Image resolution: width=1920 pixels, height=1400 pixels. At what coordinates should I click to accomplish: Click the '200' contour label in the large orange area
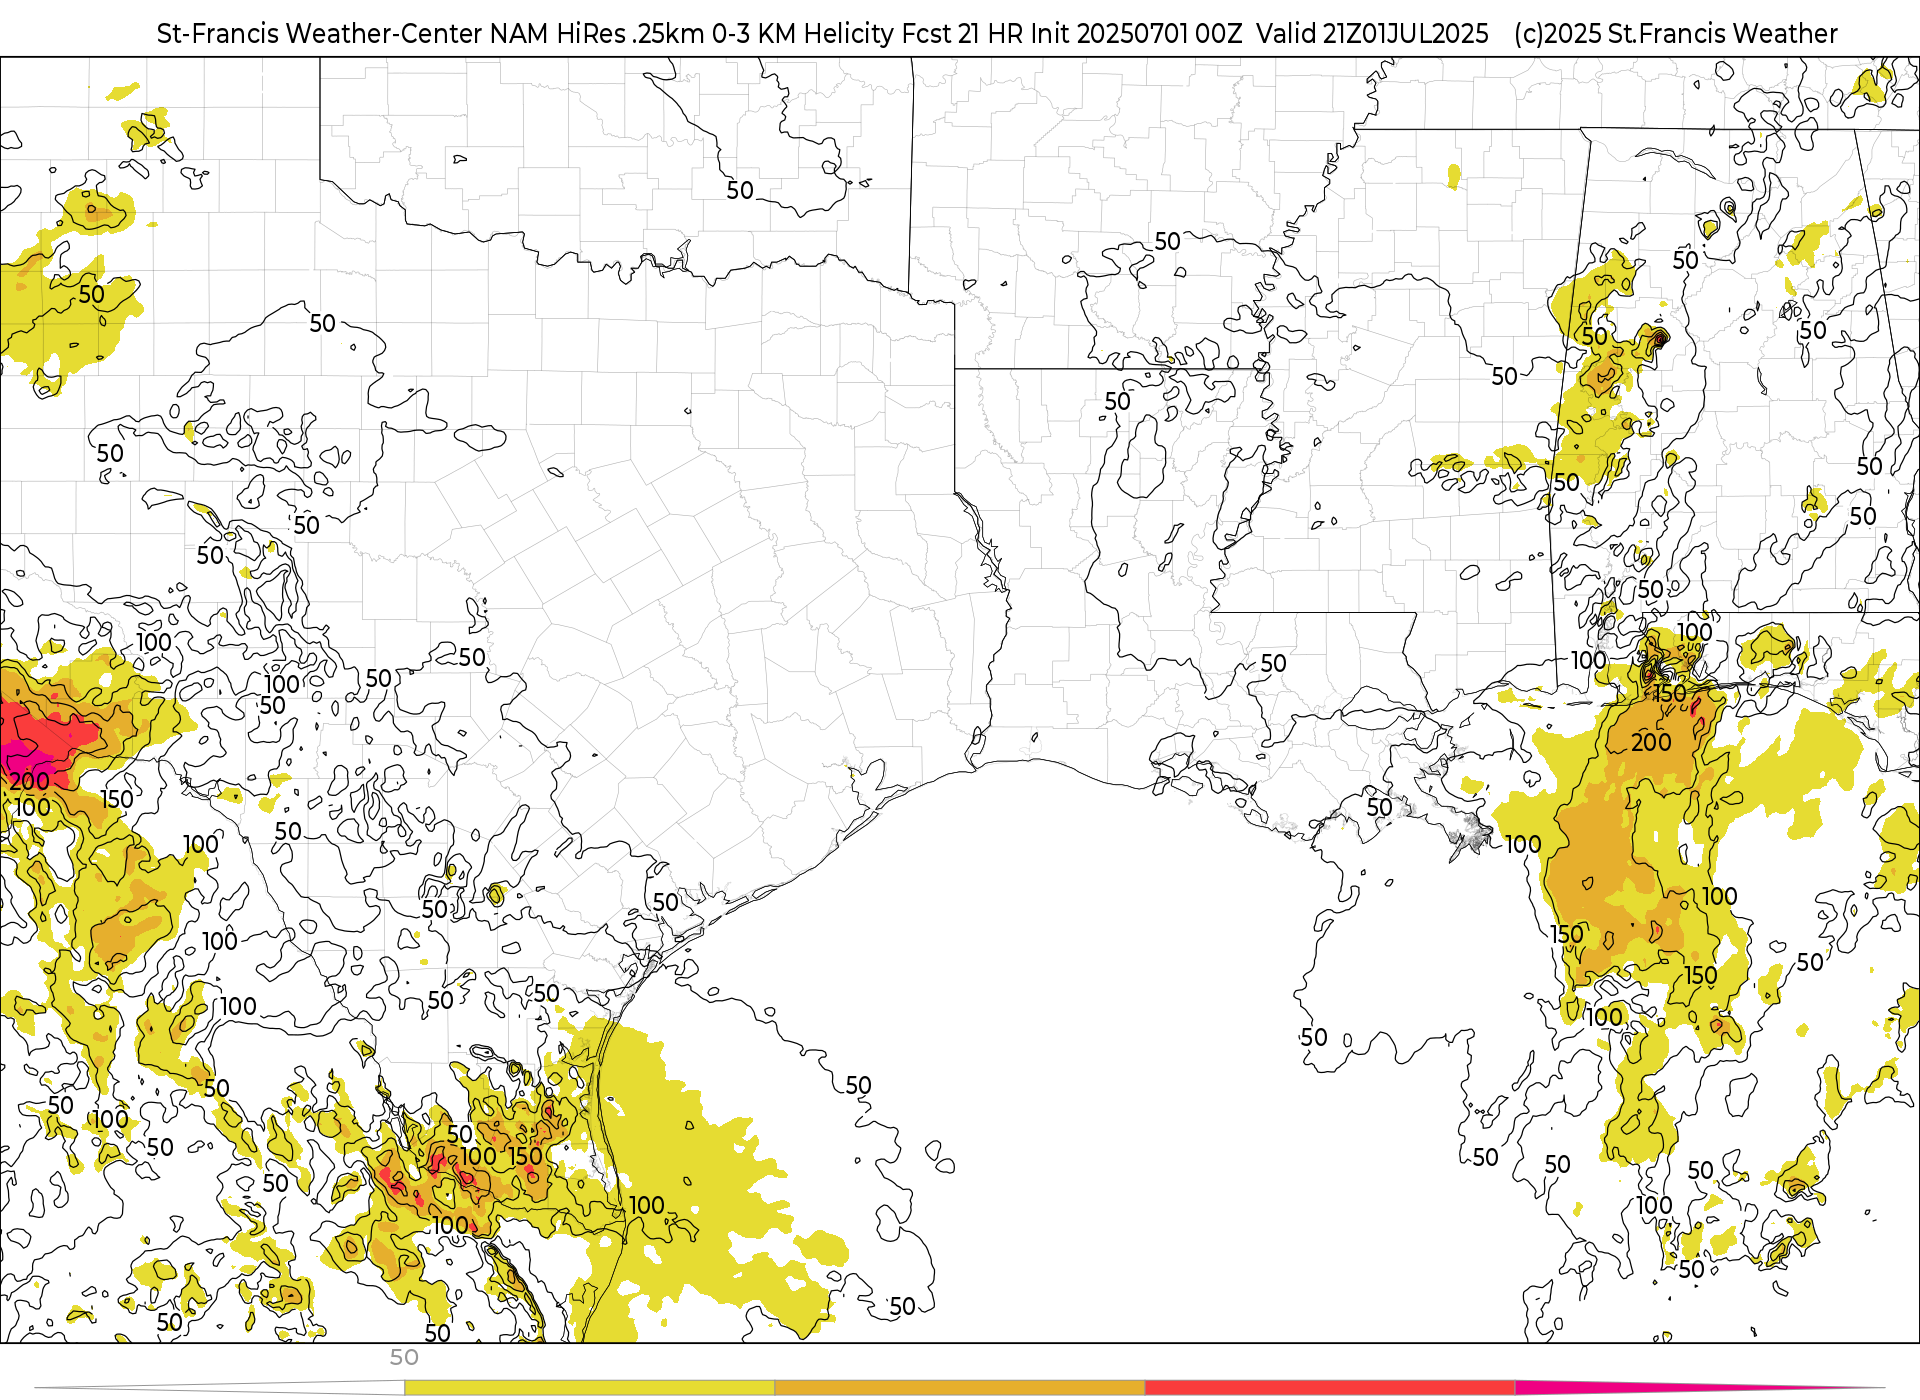point(1651,743)
